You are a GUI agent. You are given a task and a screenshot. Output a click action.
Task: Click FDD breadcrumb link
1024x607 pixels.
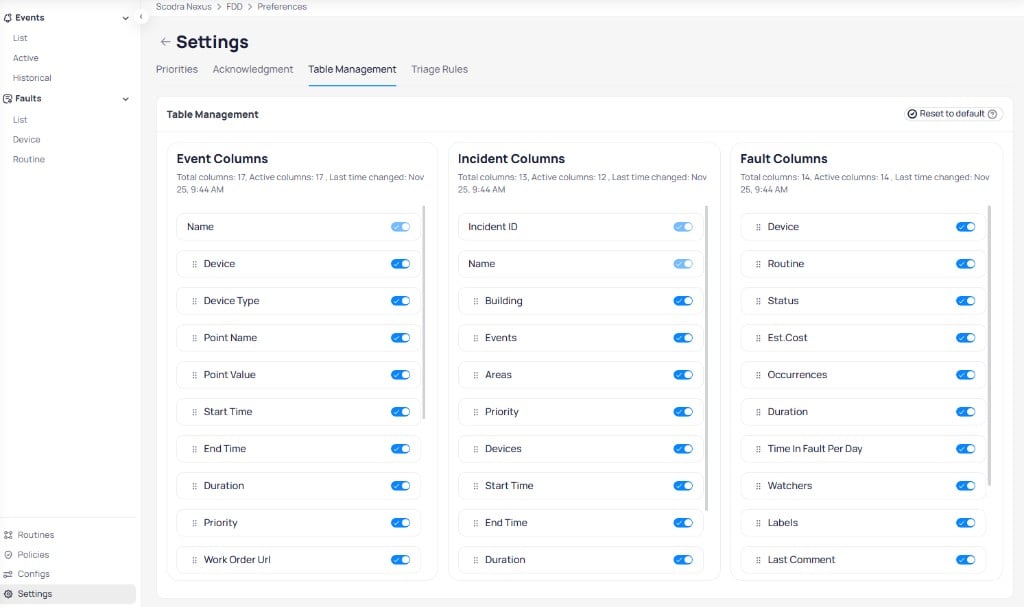[x=234, y=7]
